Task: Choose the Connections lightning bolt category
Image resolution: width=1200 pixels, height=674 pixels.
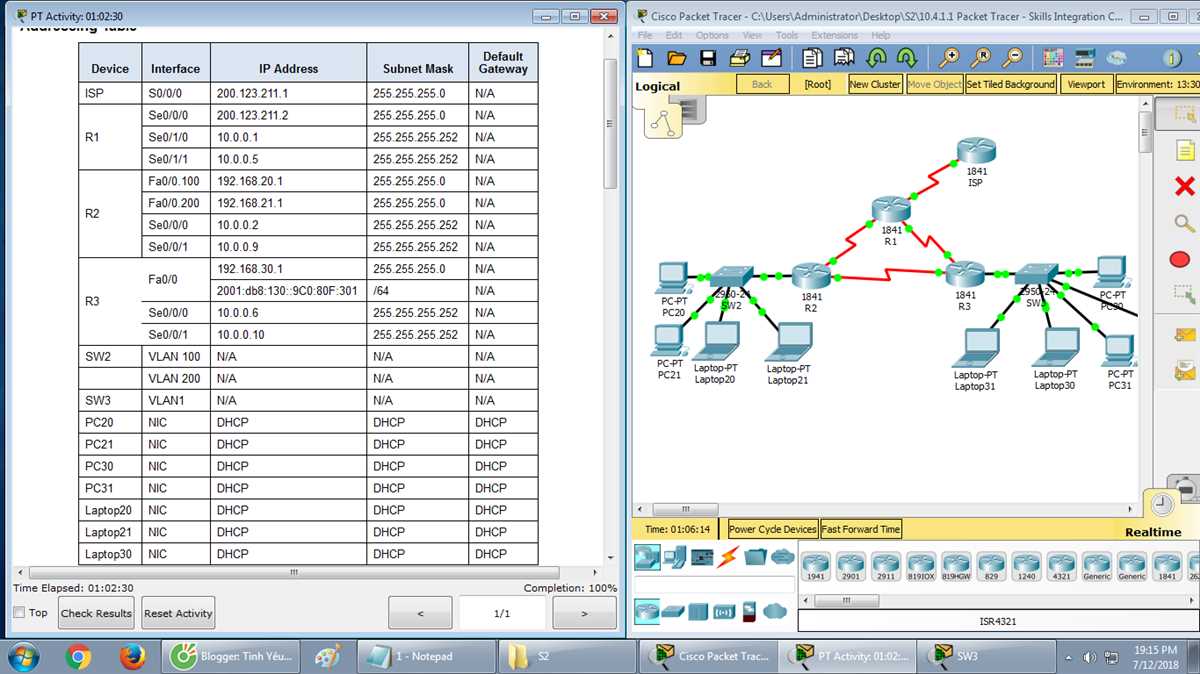Action: (x=728, y=557)
